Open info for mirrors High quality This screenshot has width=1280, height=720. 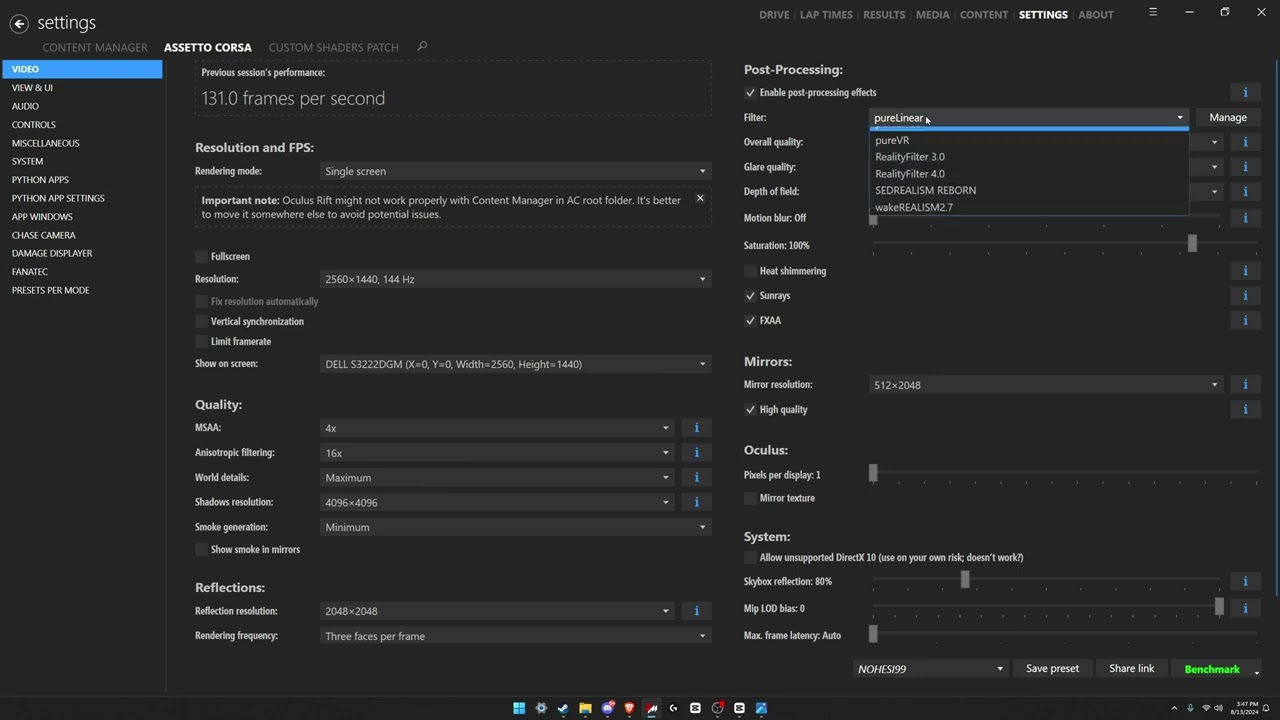click(1245, 410)
